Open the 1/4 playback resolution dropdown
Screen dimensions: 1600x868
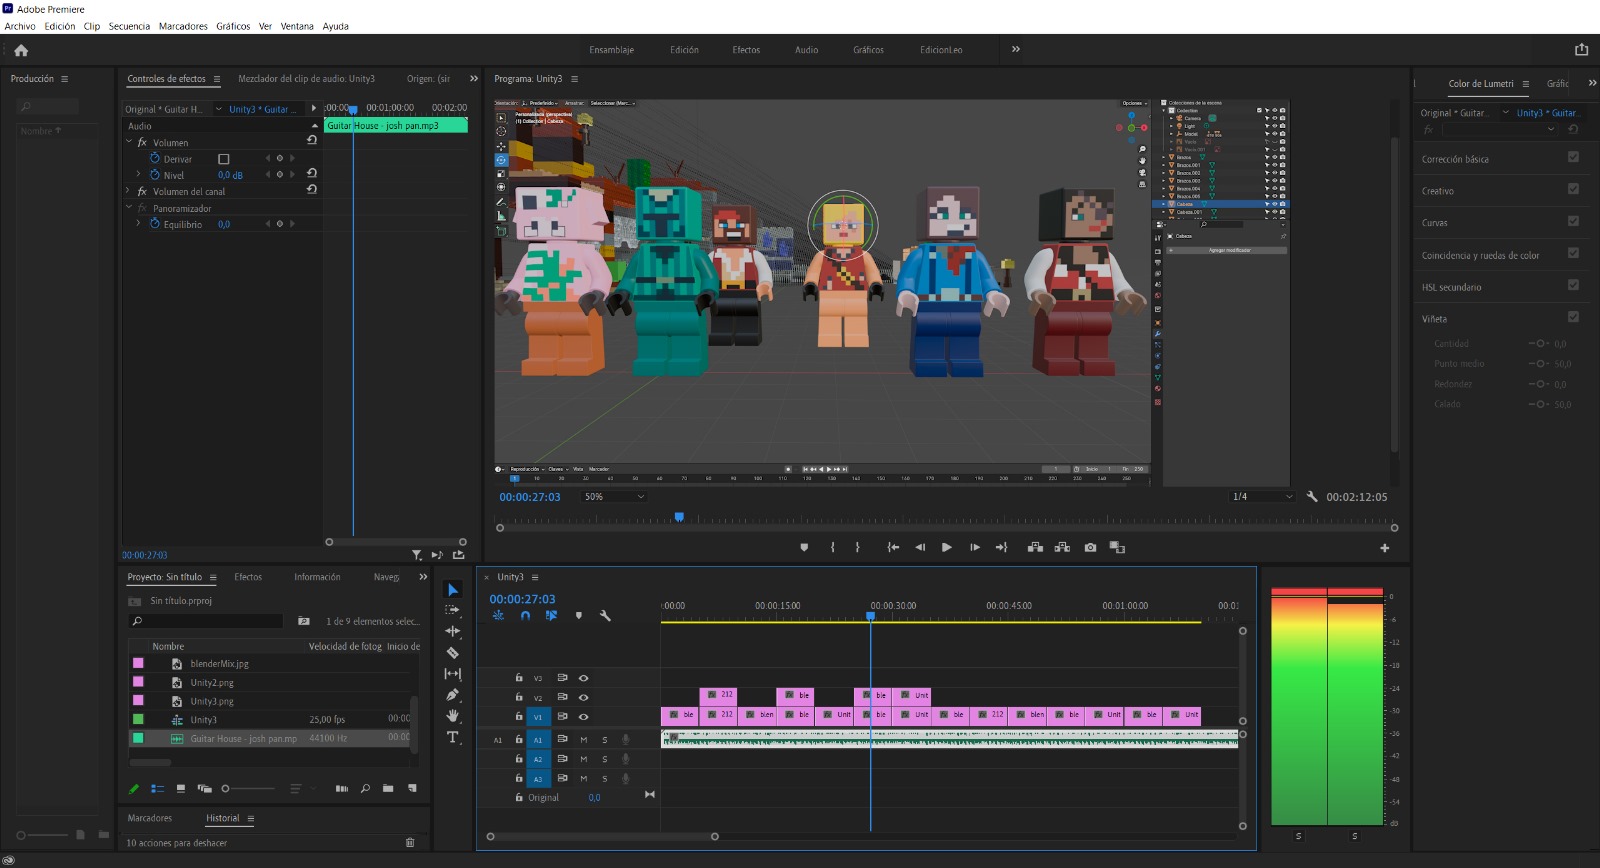pos(1263,496)
